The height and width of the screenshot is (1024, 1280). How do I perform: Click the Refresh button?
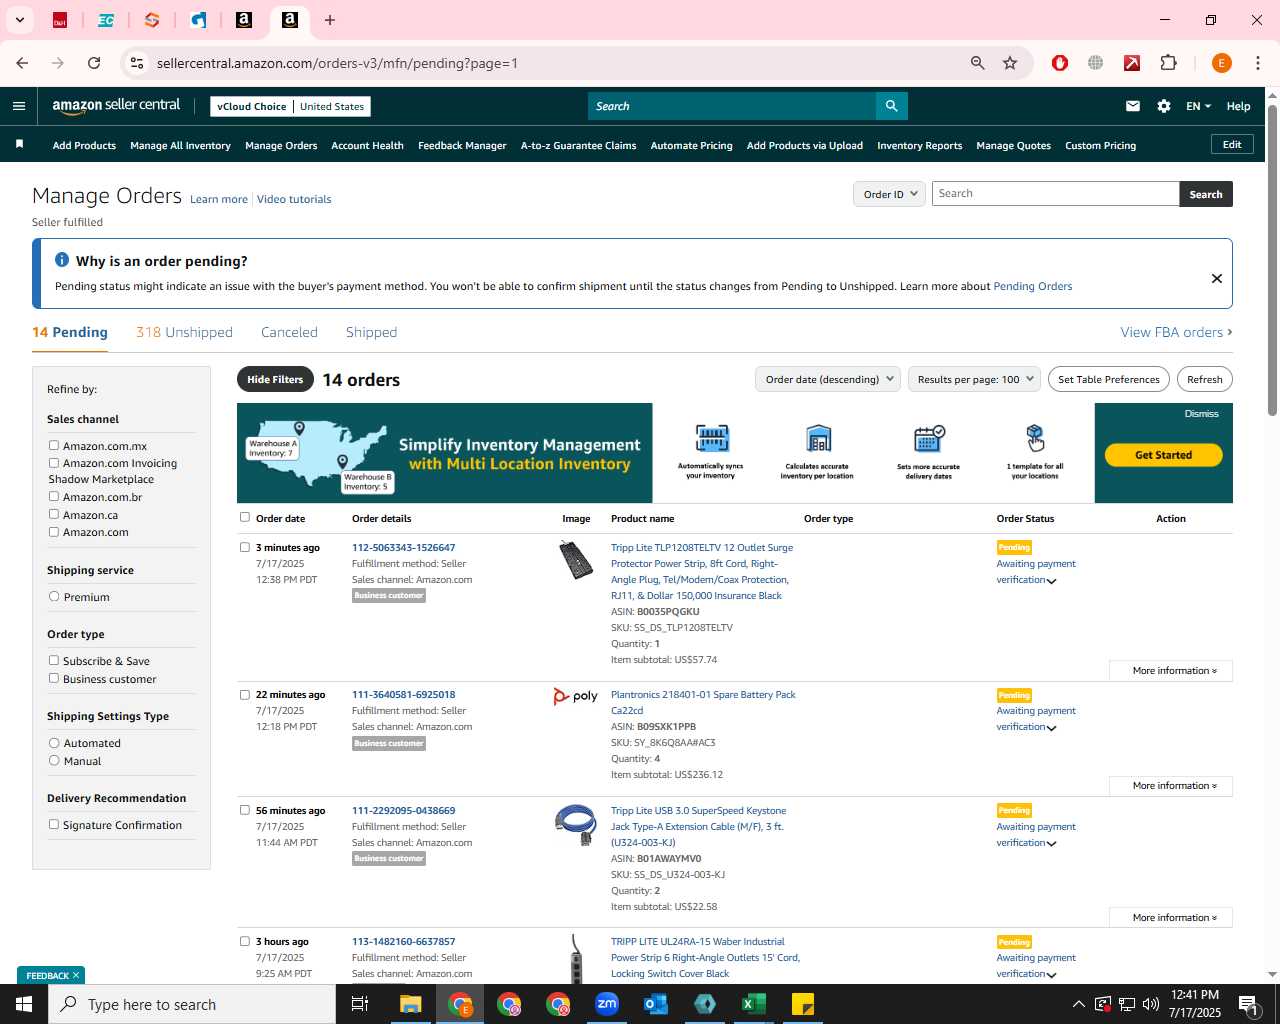tap(1204, 379)
